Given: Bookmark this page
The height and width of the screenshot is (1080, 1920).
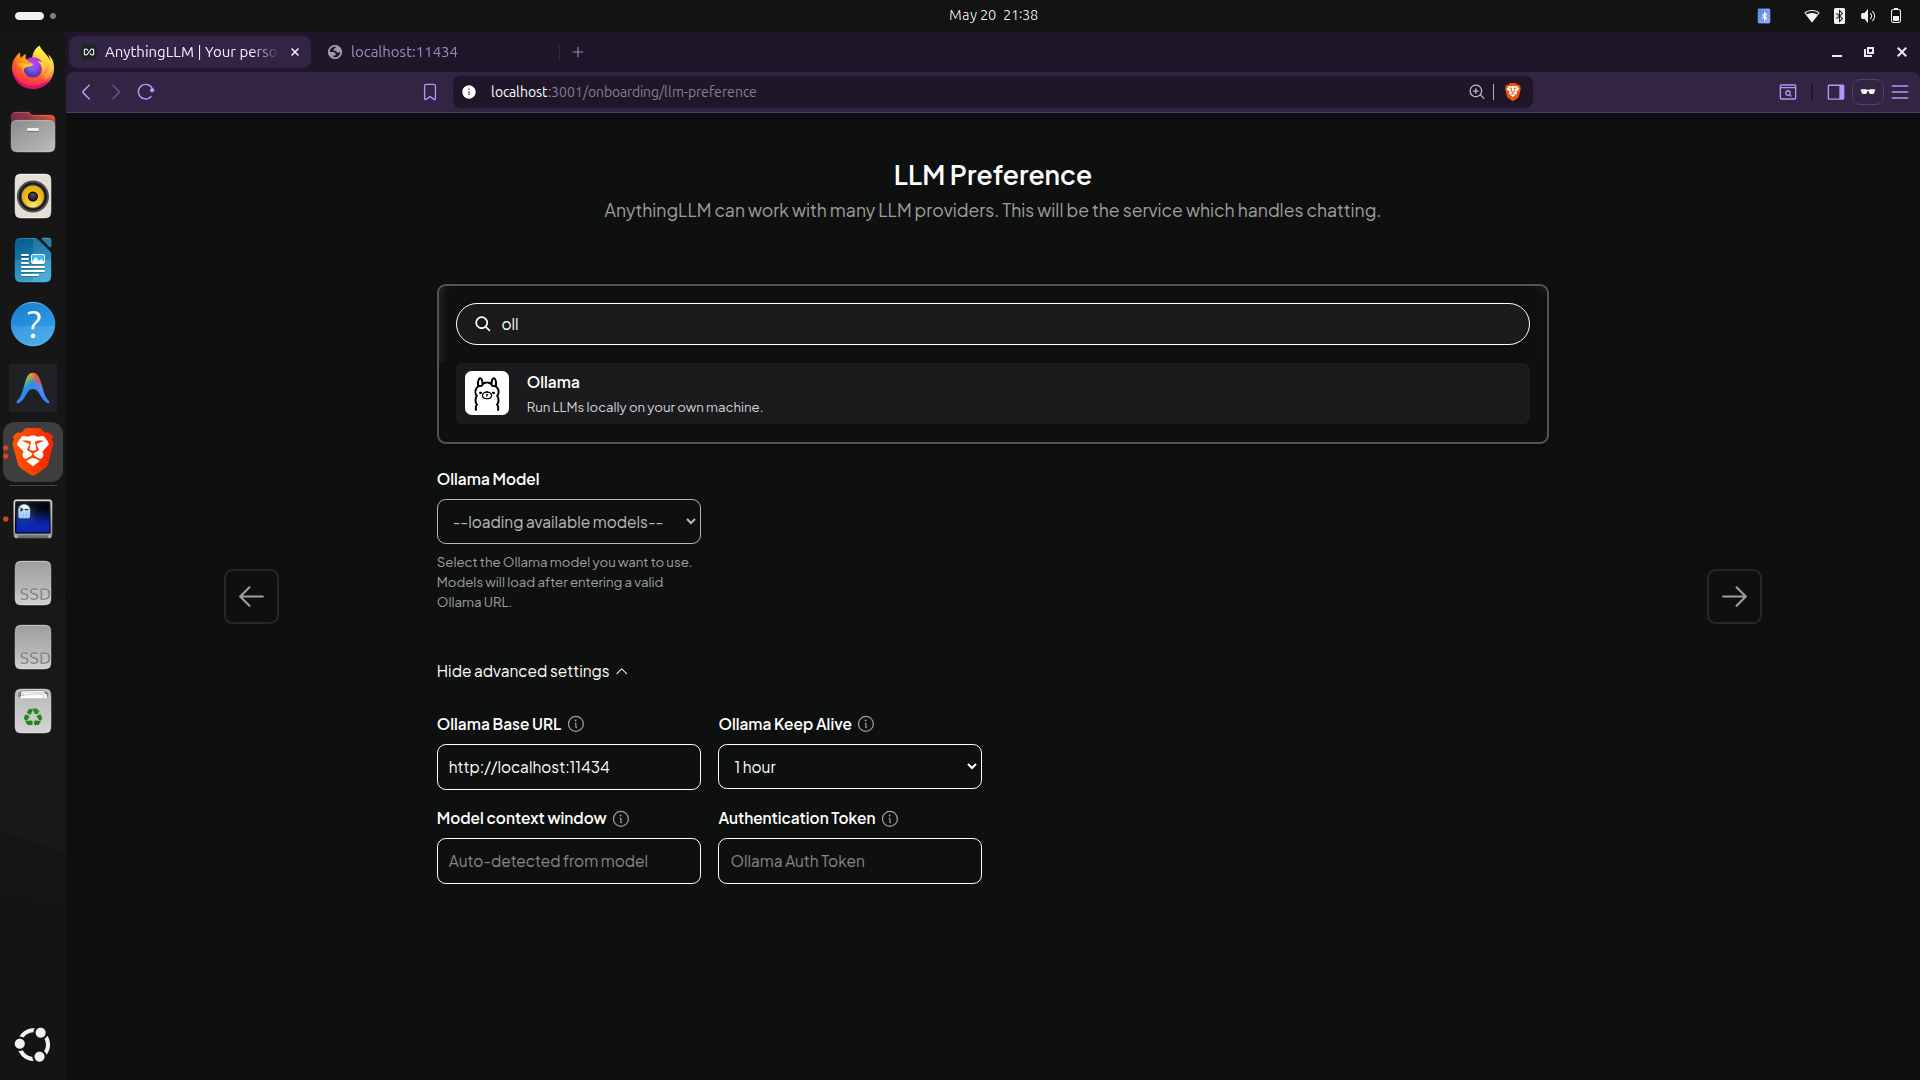Looking at the screenshot, I should click(430, 92).
